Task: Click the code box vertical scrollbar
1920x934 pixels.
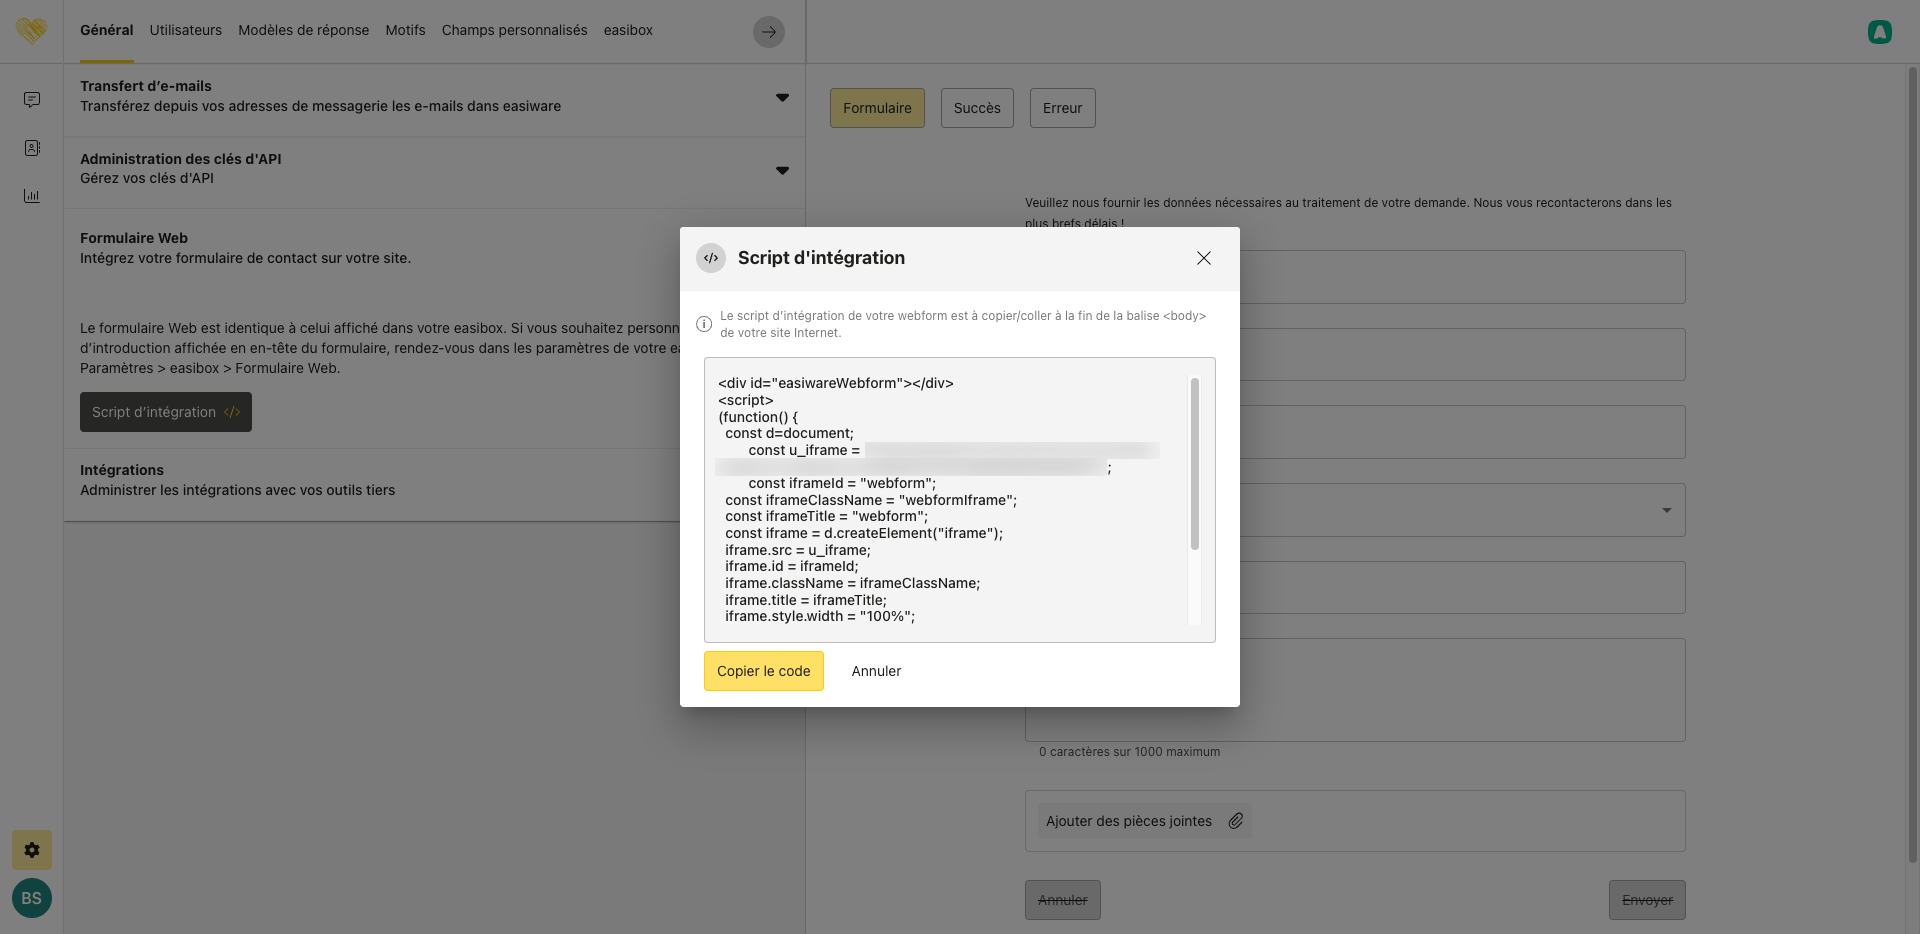Action: tap(1194, 464)
